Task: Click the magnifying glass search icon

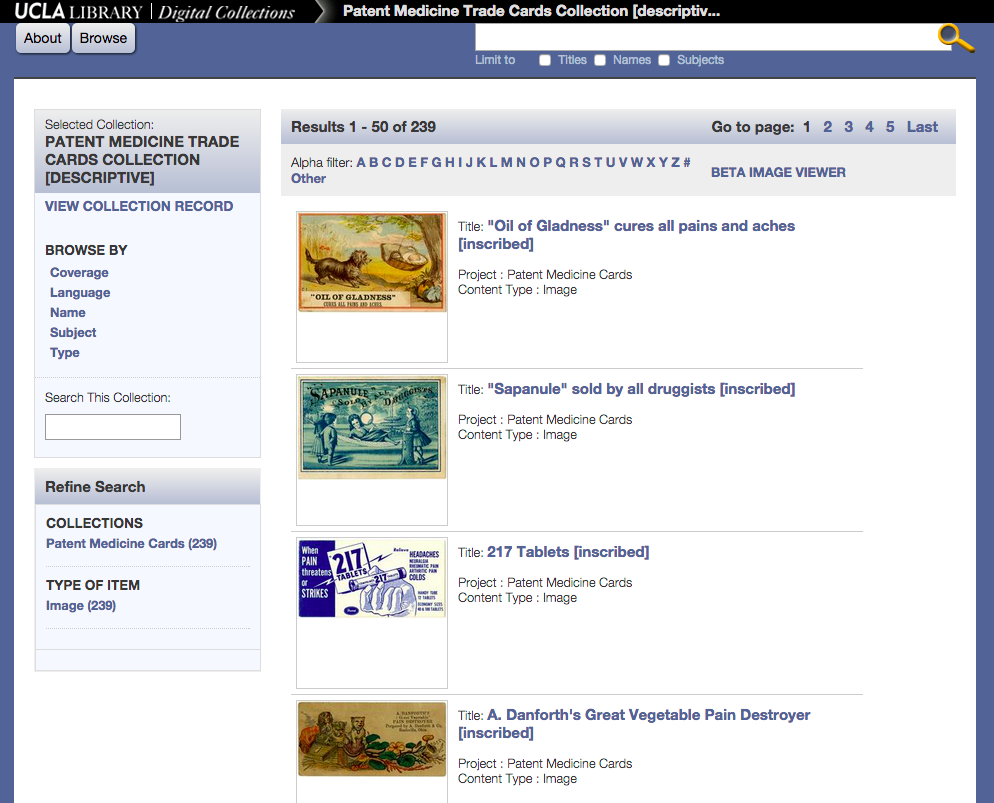Action: click(955, 38)
